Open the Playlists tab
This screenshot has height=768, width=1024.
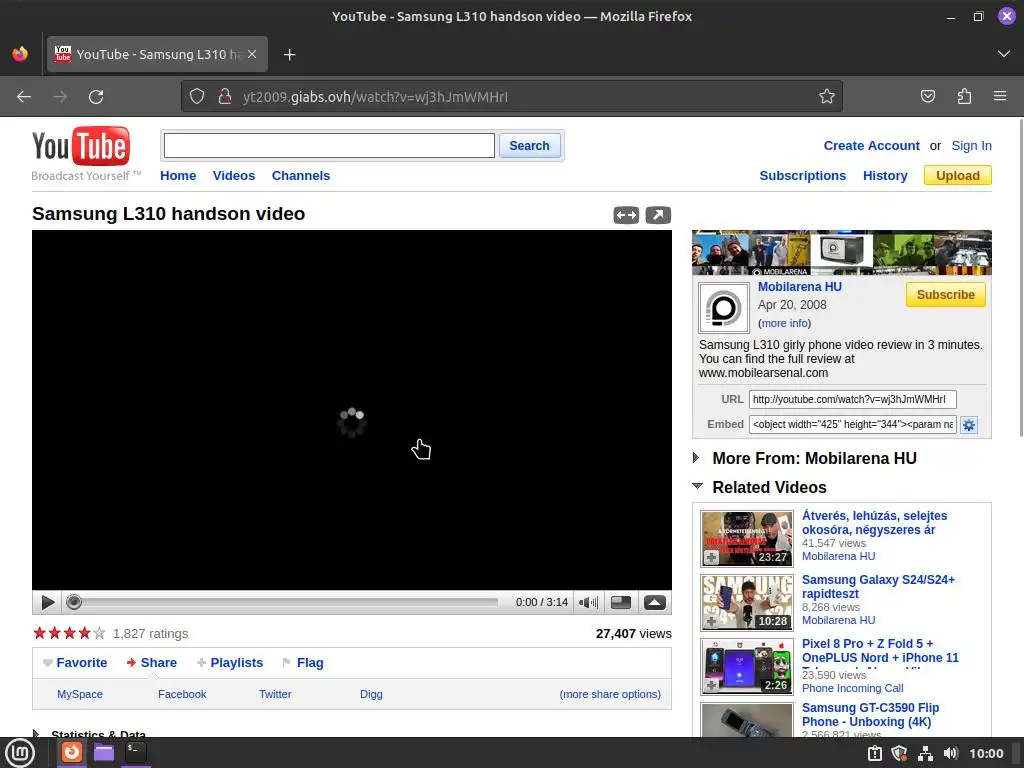click(236, 663)
